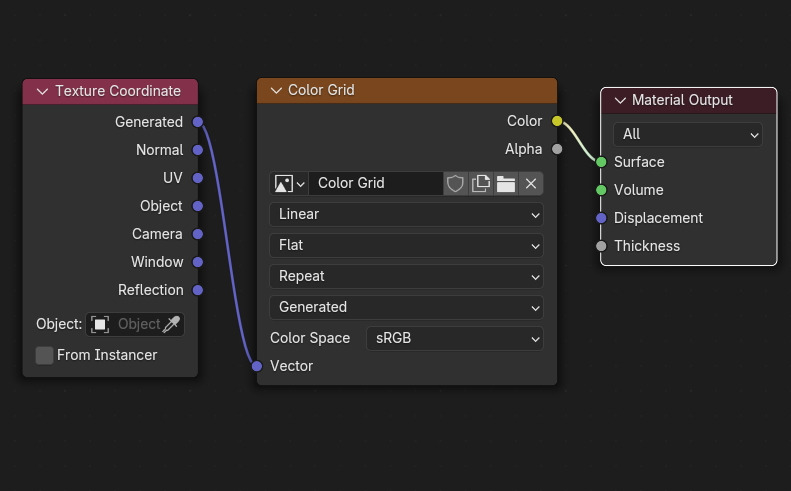Click the Reflection output socket
Screen dimensions: 791x491
tap(198, 290)
